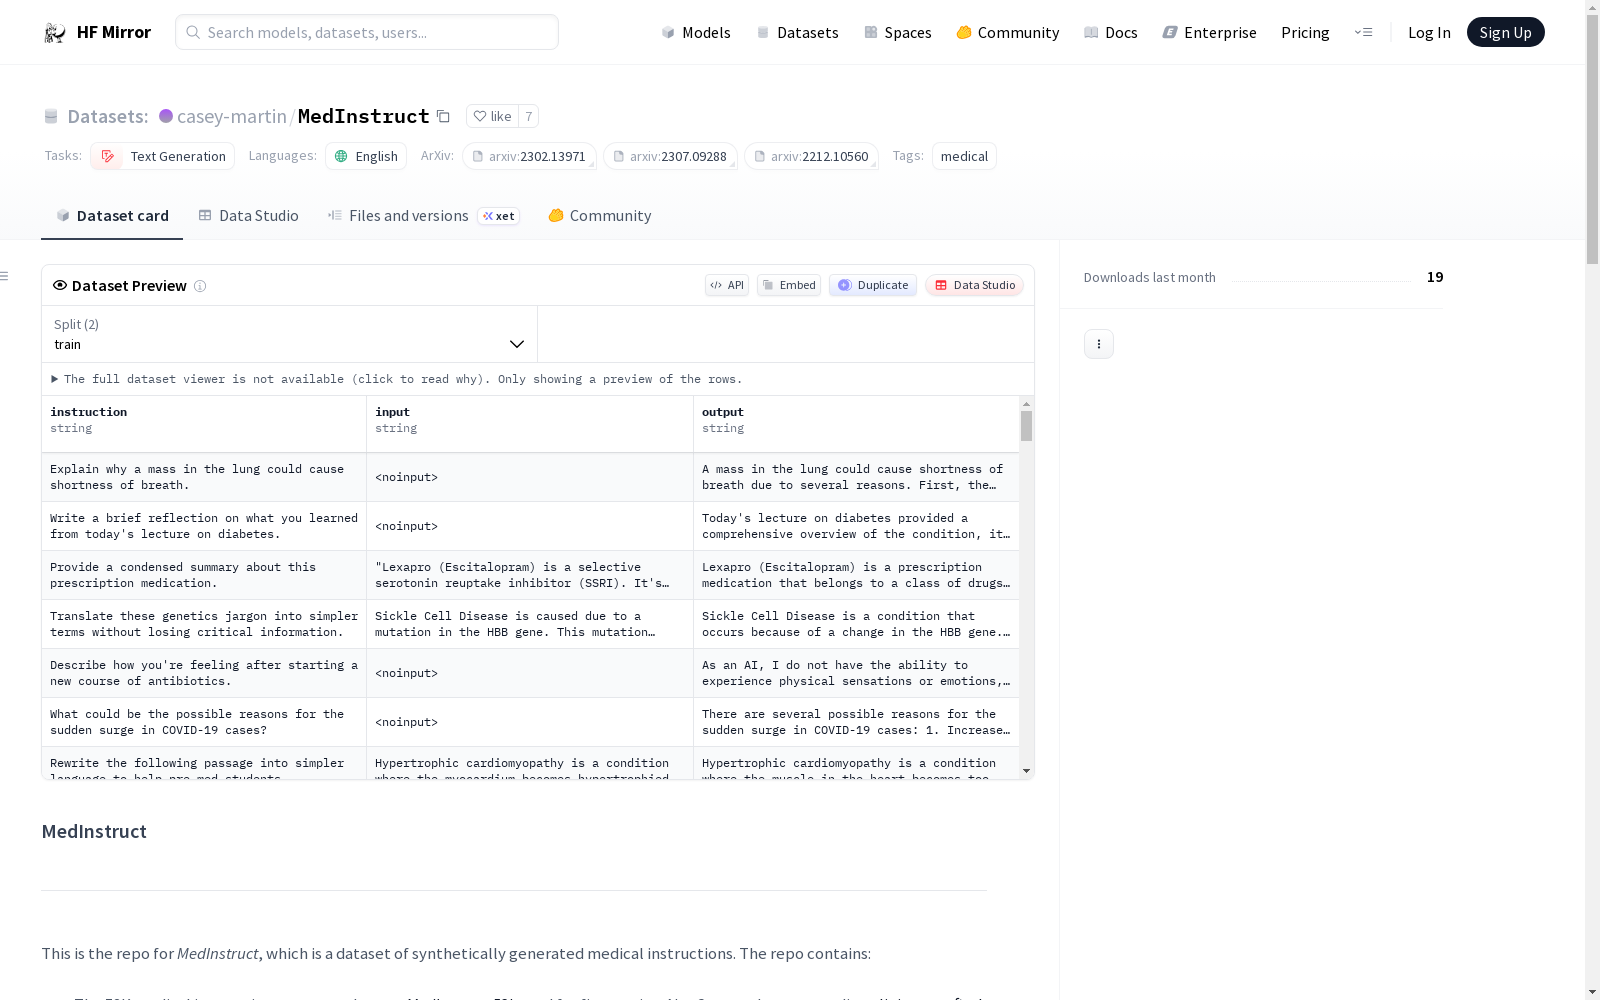Toggle the table of contents sidebar icon
Viewport: 1600px width, 1000px height.
[5, 276]
